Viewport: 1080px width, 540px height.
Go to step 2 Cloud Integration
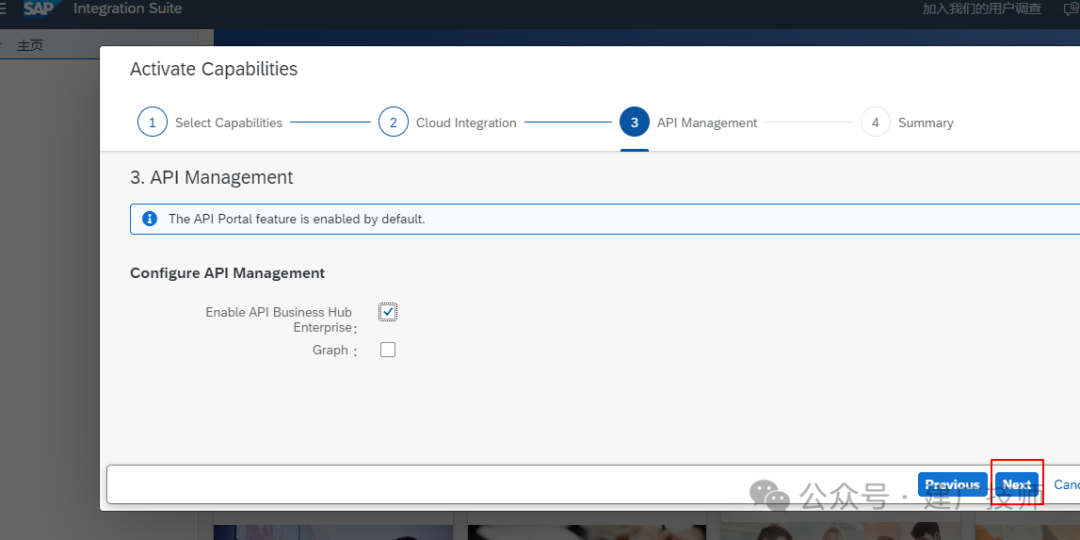(448, 123)
